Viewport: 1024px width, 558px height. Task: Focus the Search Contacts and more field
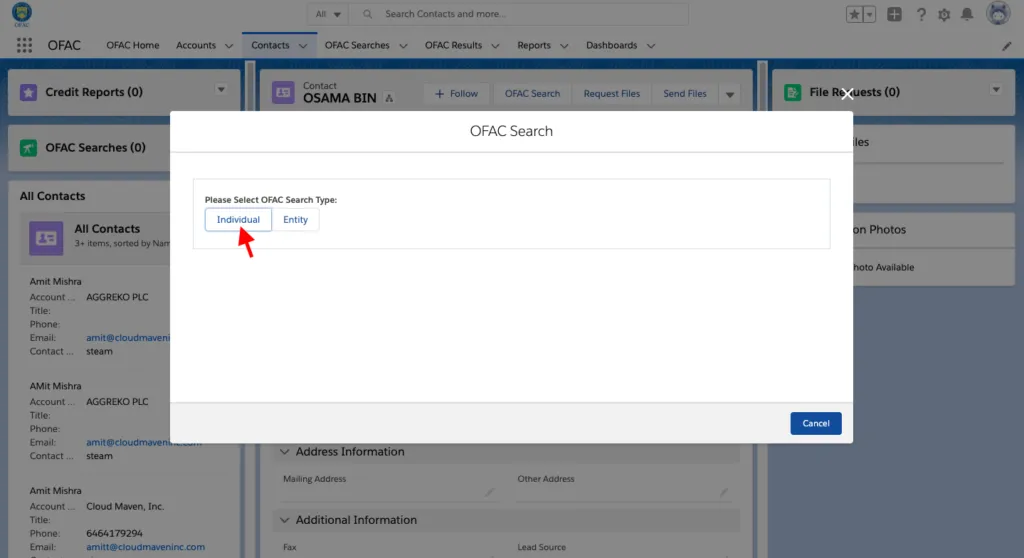519,14
